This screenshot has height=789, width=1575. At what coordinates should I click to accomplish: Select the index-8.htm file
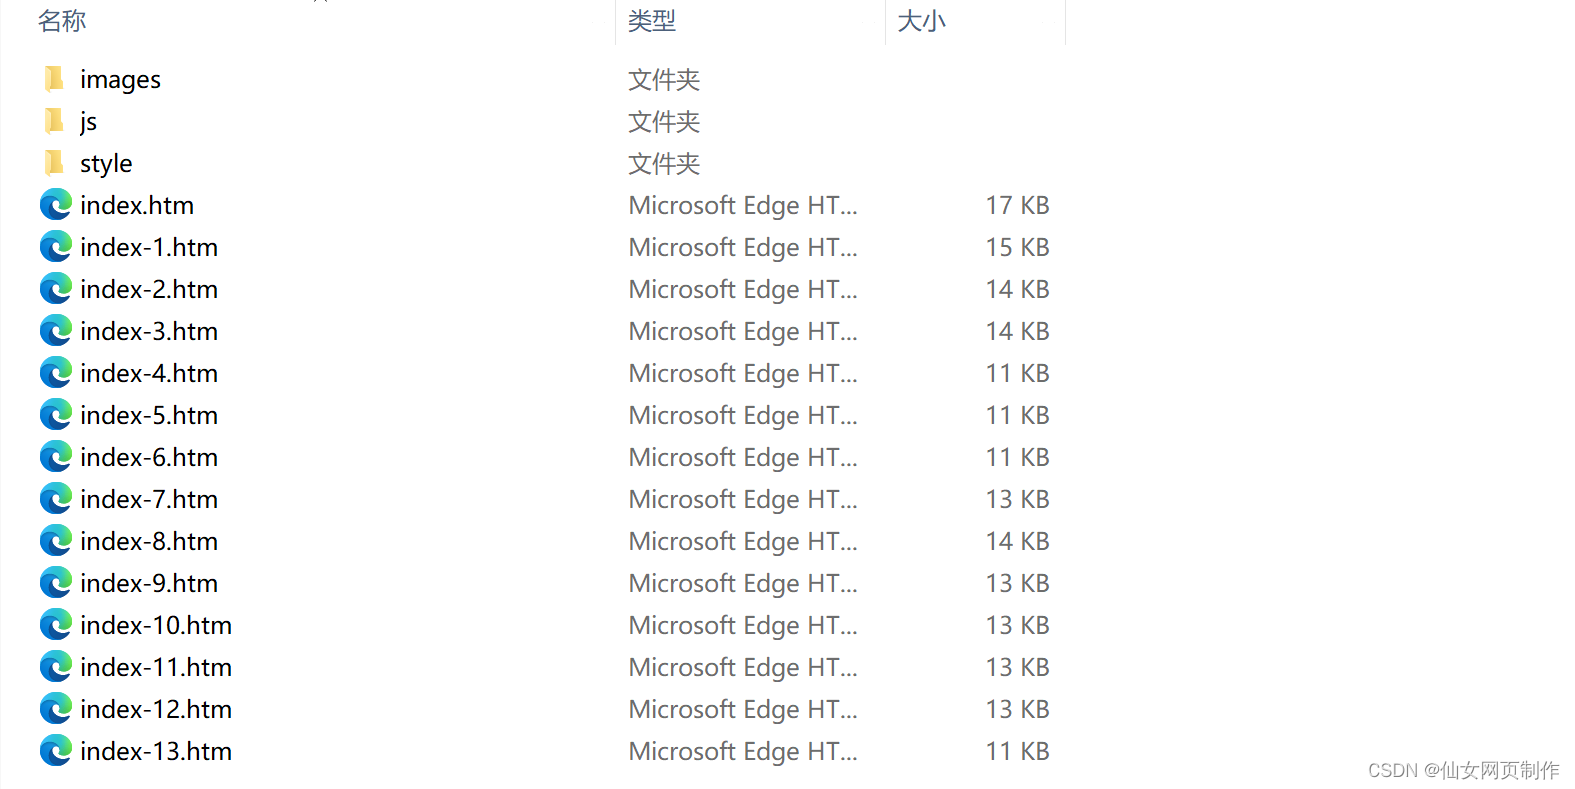coord(148,541)
